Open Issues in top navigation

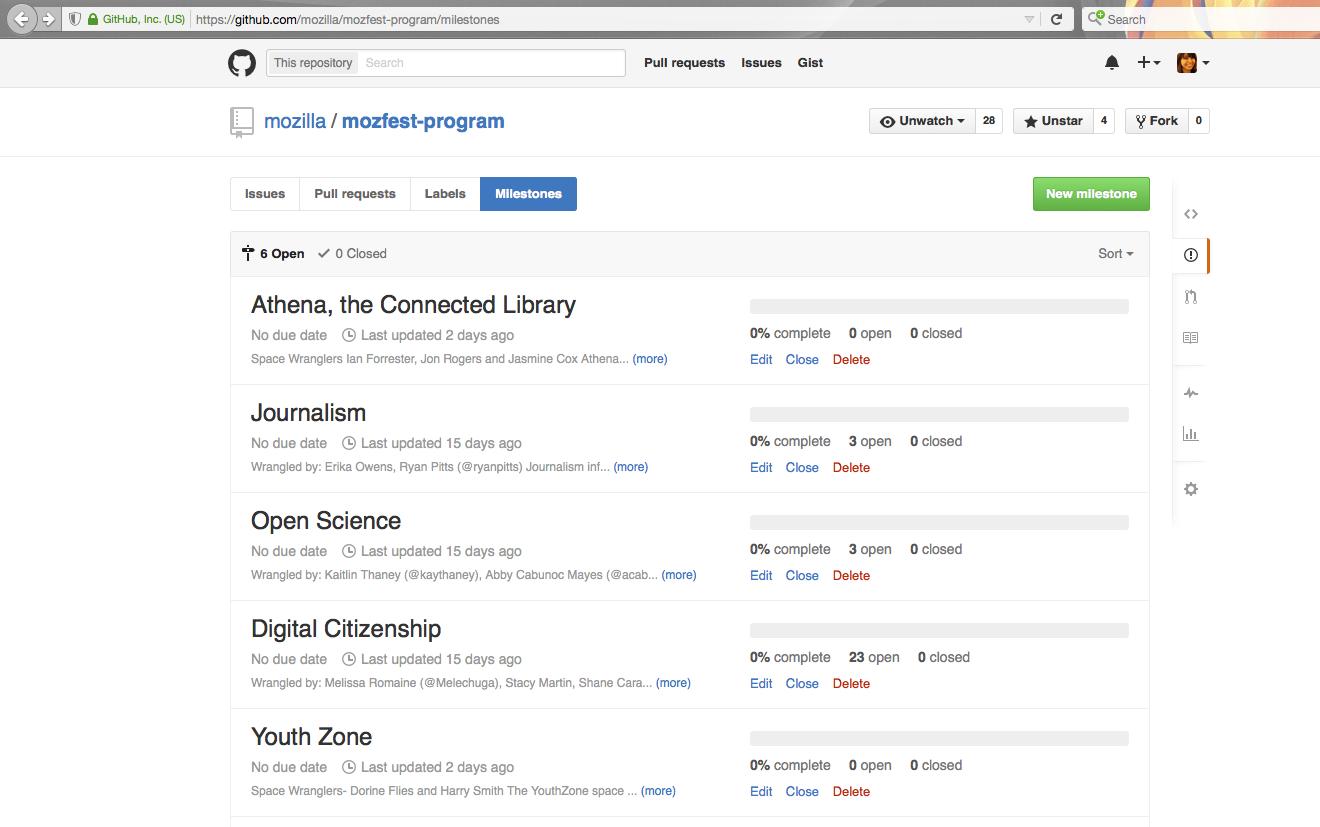[761, 63]
